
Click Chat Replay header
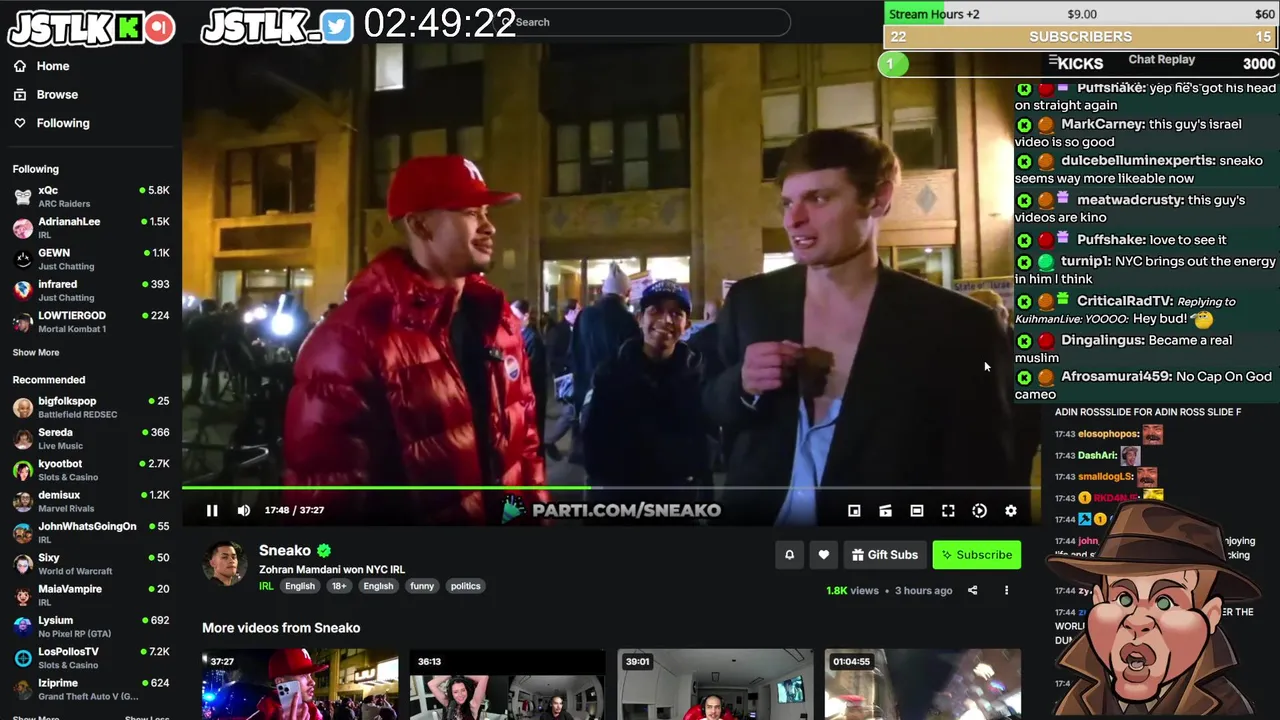coord(1161,60)
